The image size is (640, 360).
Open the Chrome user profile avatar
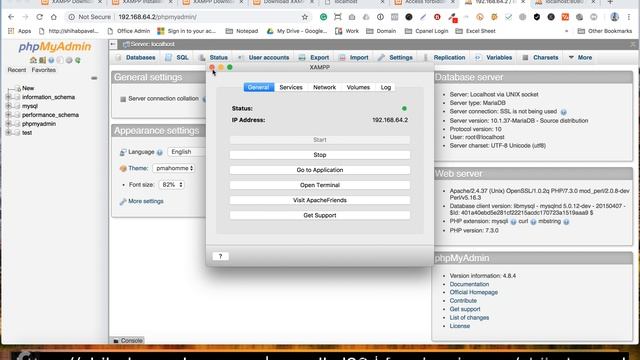(614, 17)
